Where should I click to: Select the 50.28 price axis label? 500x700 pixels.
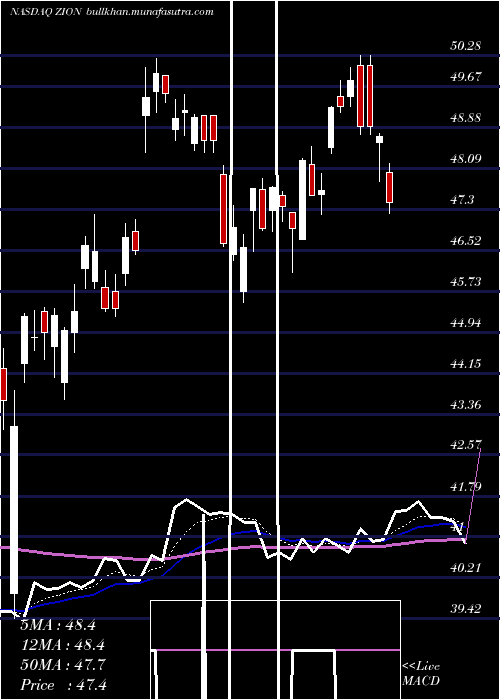coord(466,46)
